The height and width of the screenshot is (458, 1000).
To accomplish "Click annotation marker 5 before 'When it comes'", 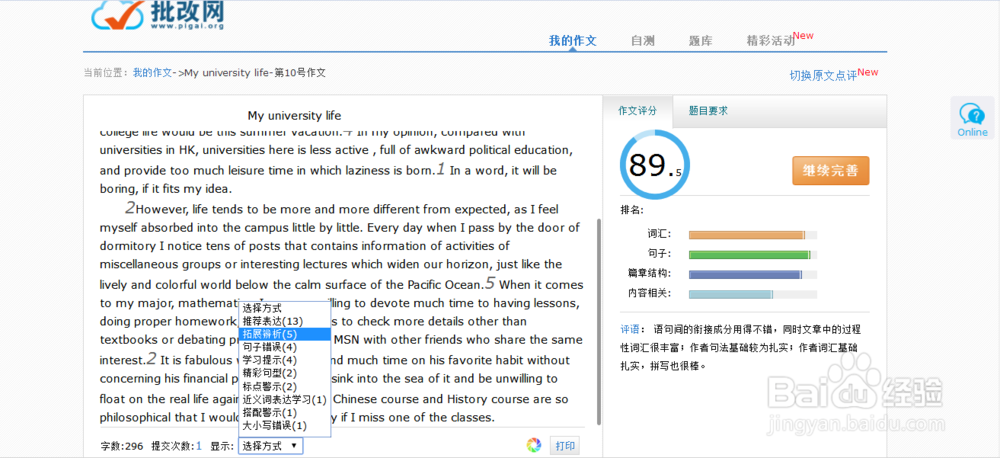I will point(490,283).
